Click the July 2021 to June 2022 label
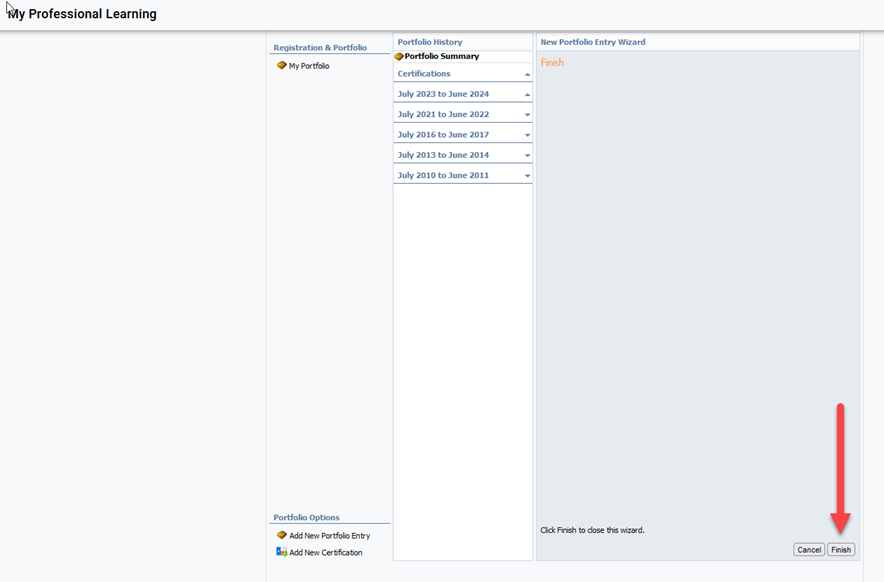Screen dimensions: 884x582 click(443, 114)
